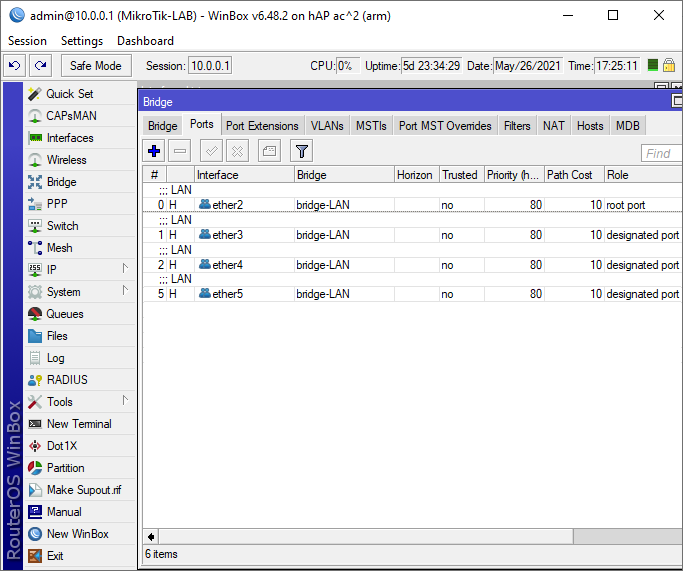This screenshot has height=571, width=683.
Task: Open the Log sidebar item
Action: [80, 358]
